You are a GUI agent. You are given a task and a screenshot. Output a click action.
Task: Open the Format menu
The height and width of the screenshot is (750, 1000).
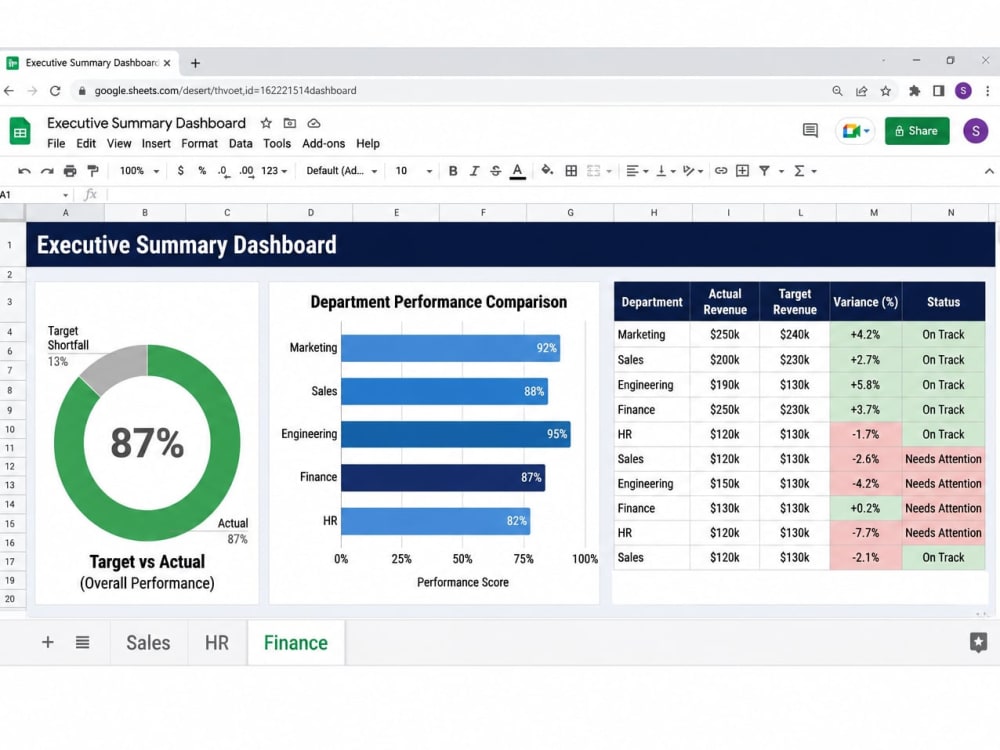(x=200, y=143)
